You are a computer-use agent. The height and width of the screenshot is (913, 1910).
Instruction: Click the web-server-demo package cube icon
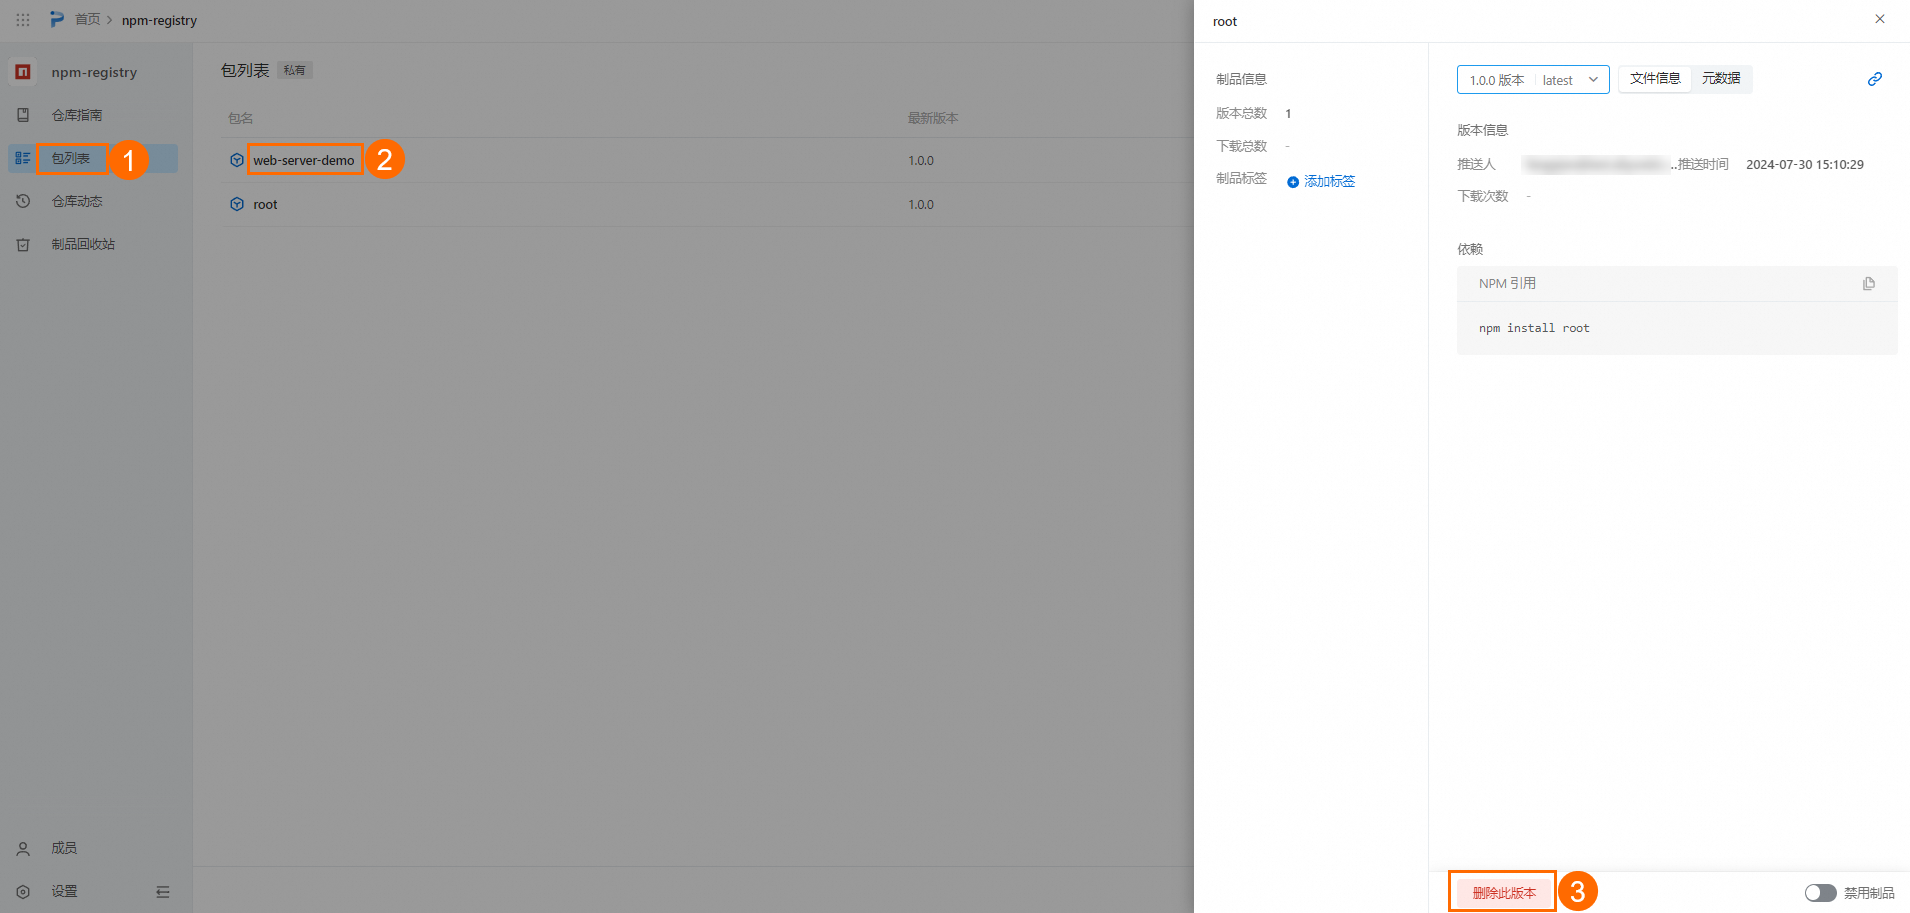pyautogui.click(x=237, y=160)
